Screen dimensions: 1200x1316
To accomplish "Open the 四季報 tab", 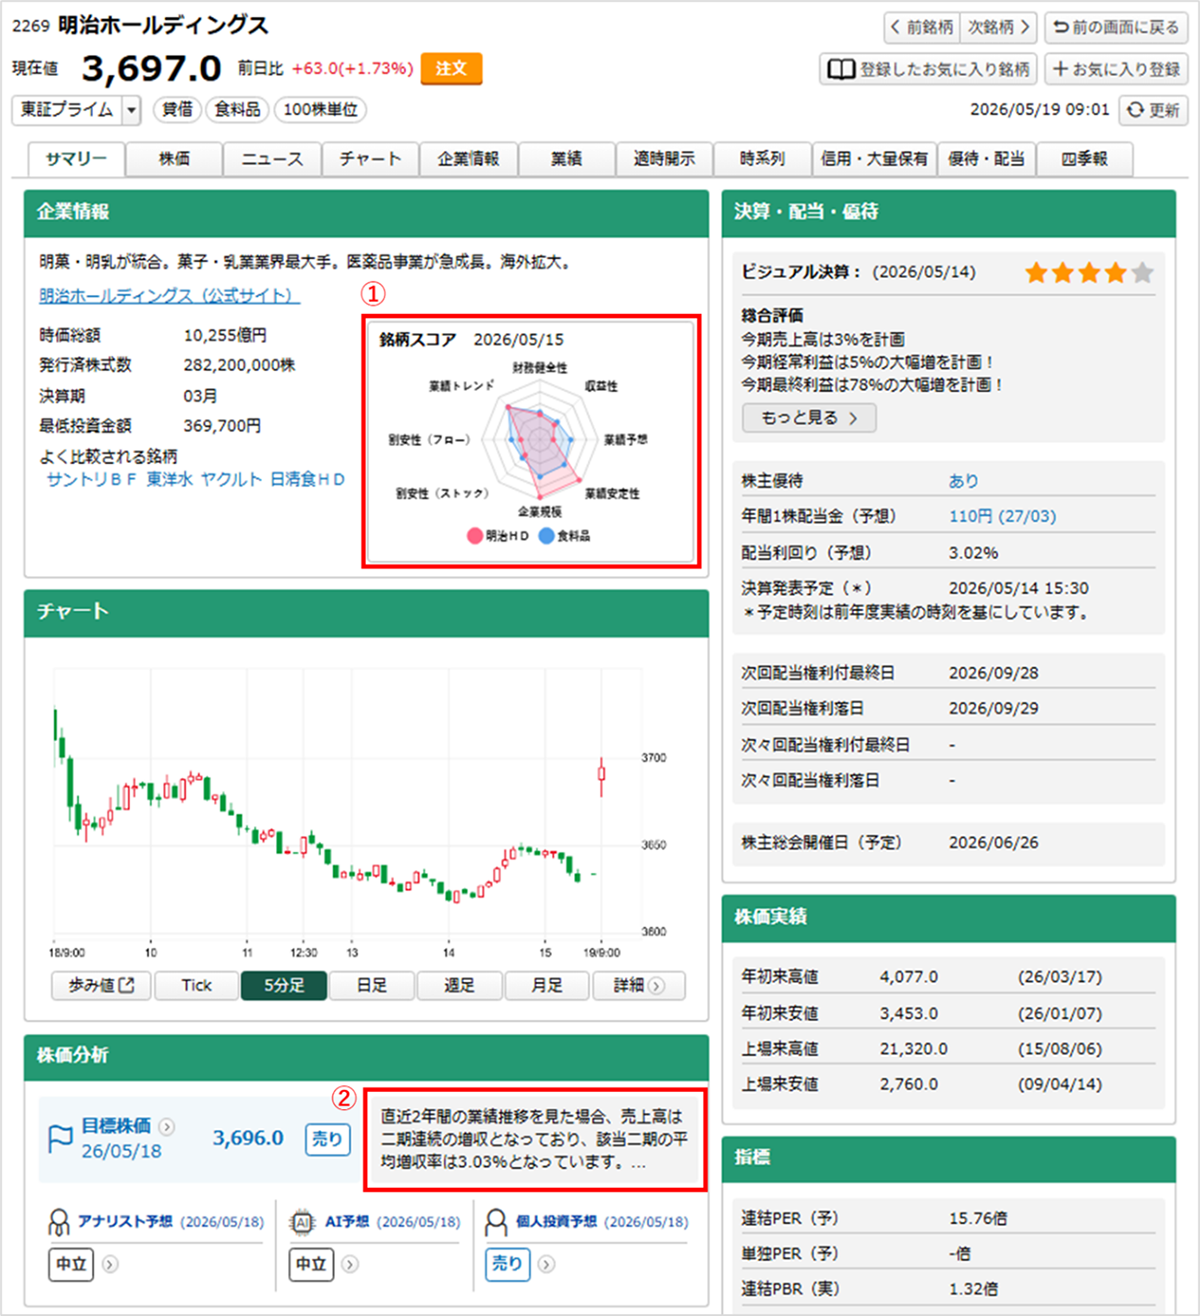I will click(1085, 159).
